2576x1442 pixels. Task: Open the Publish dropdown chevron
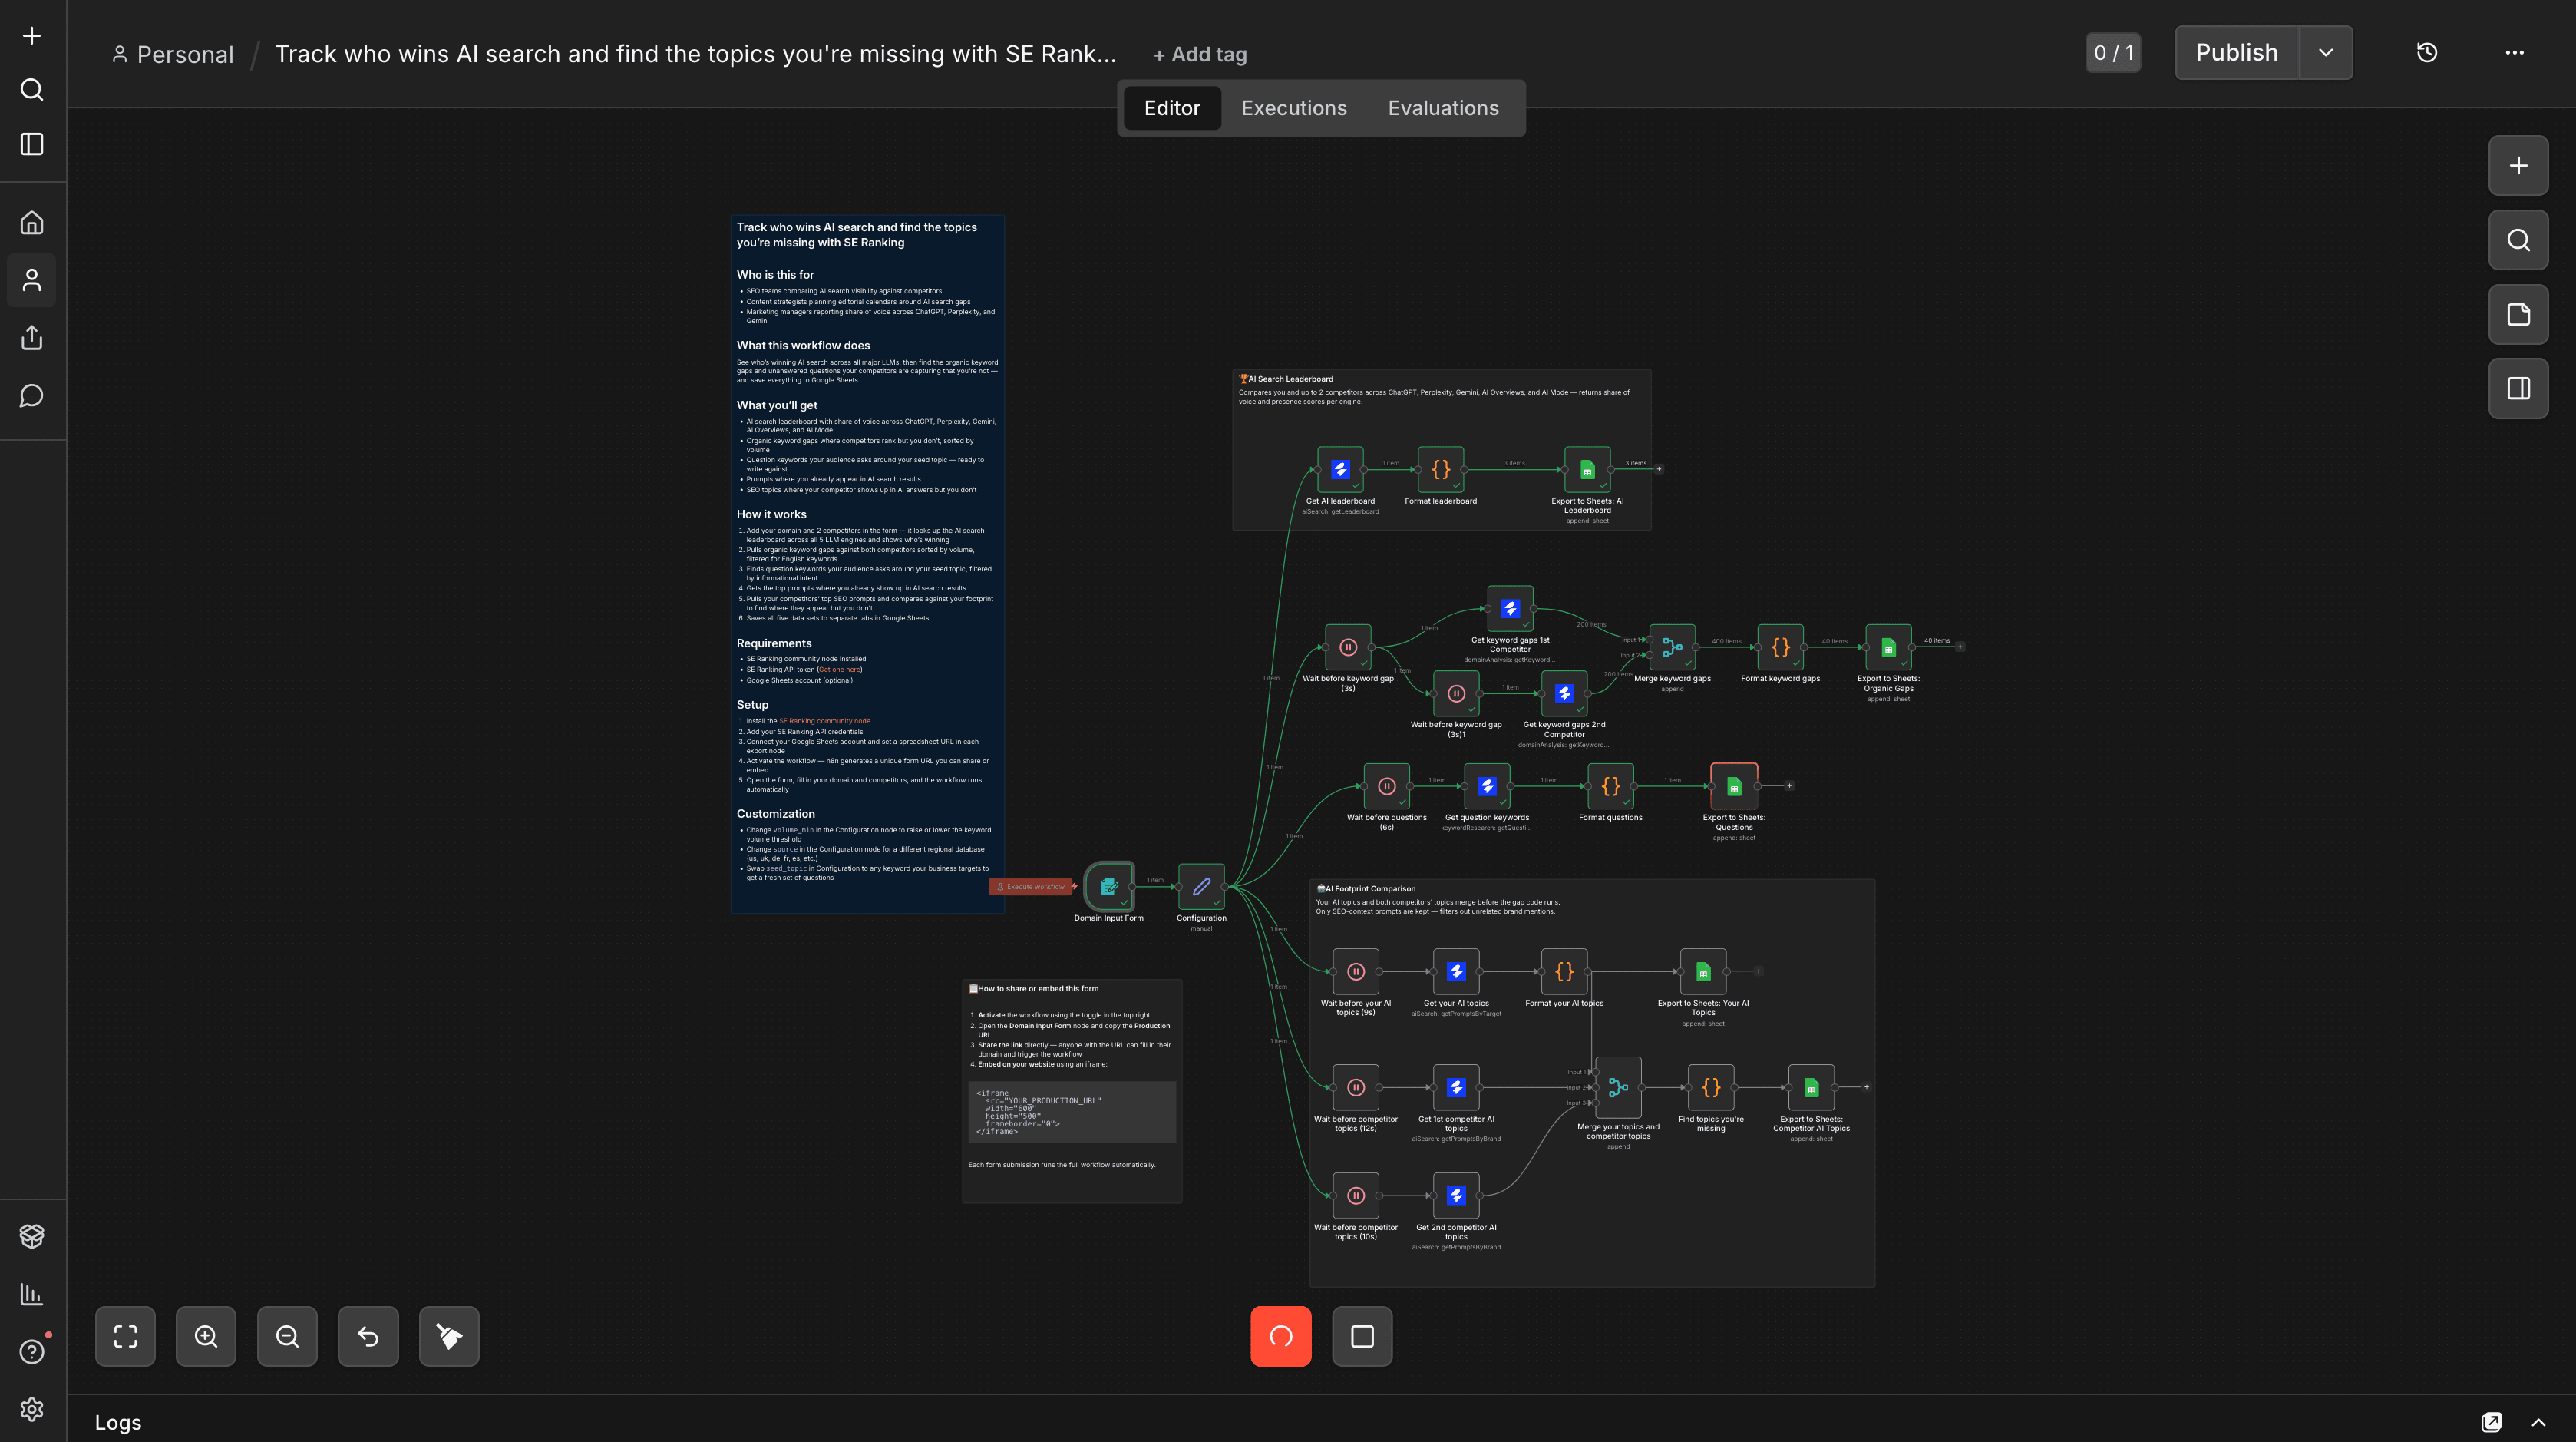pos(2326,52)
